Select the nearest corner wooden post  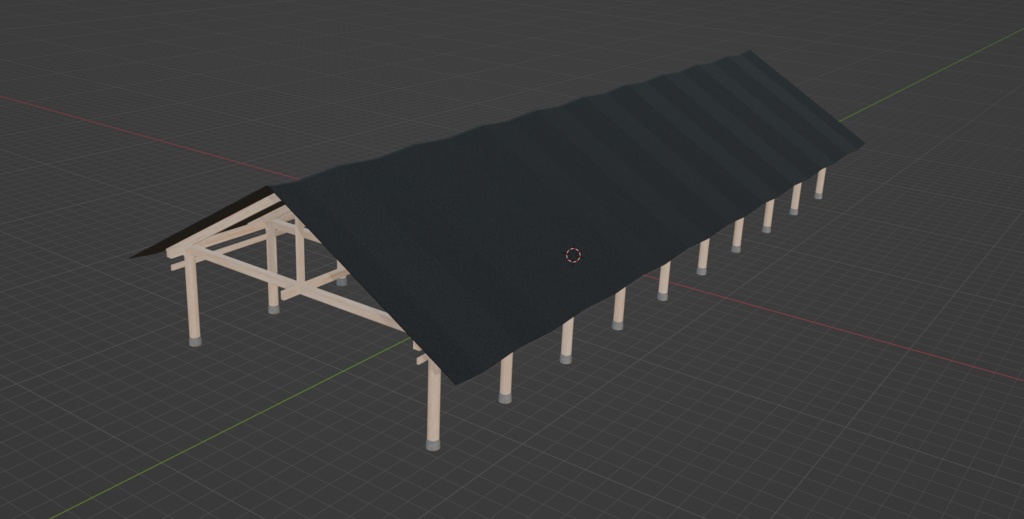pos(433,404)
